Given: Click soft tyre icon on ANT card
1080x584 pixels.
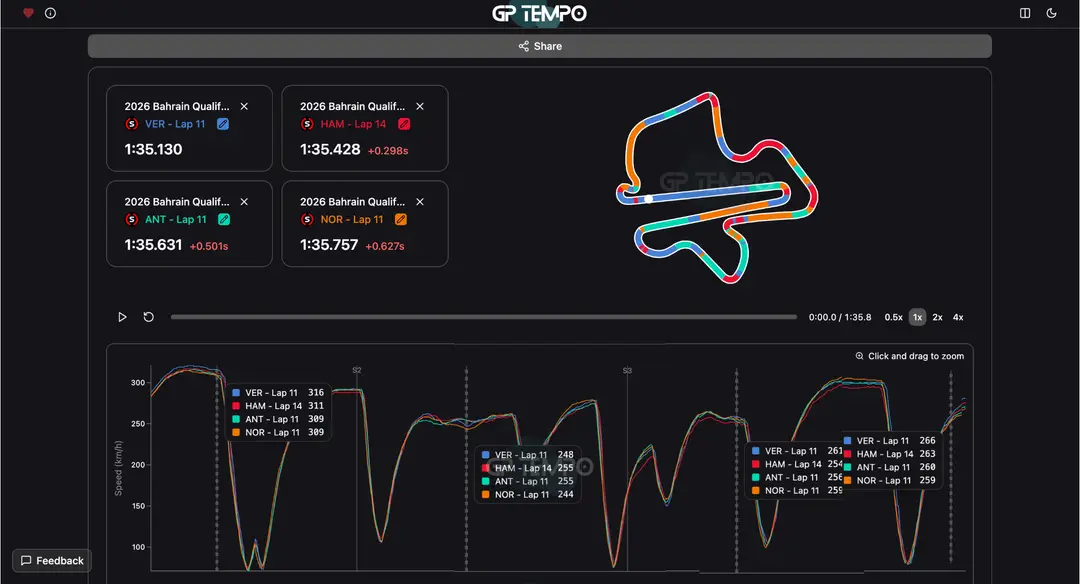Looking at the screenshot, I should (132, 220).
